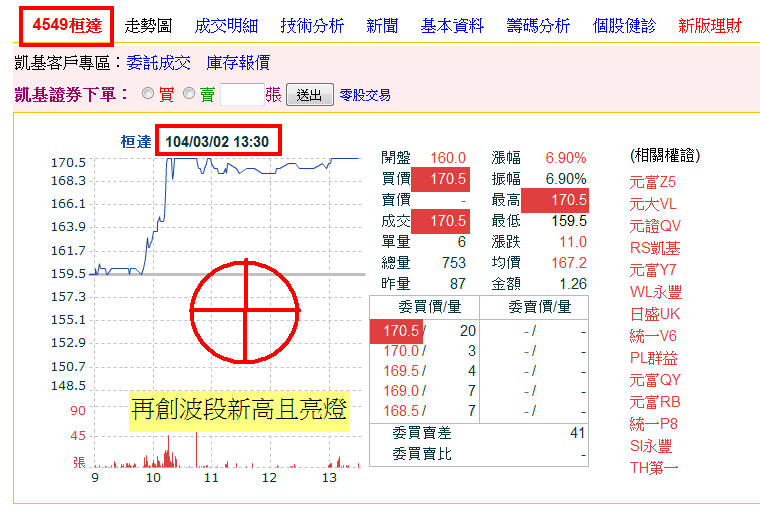The height and width of the screenshot is (512, 760).
Task: Switch to the 走勢圖 tab
Action: pyautogui.click(x=148, y=26)
